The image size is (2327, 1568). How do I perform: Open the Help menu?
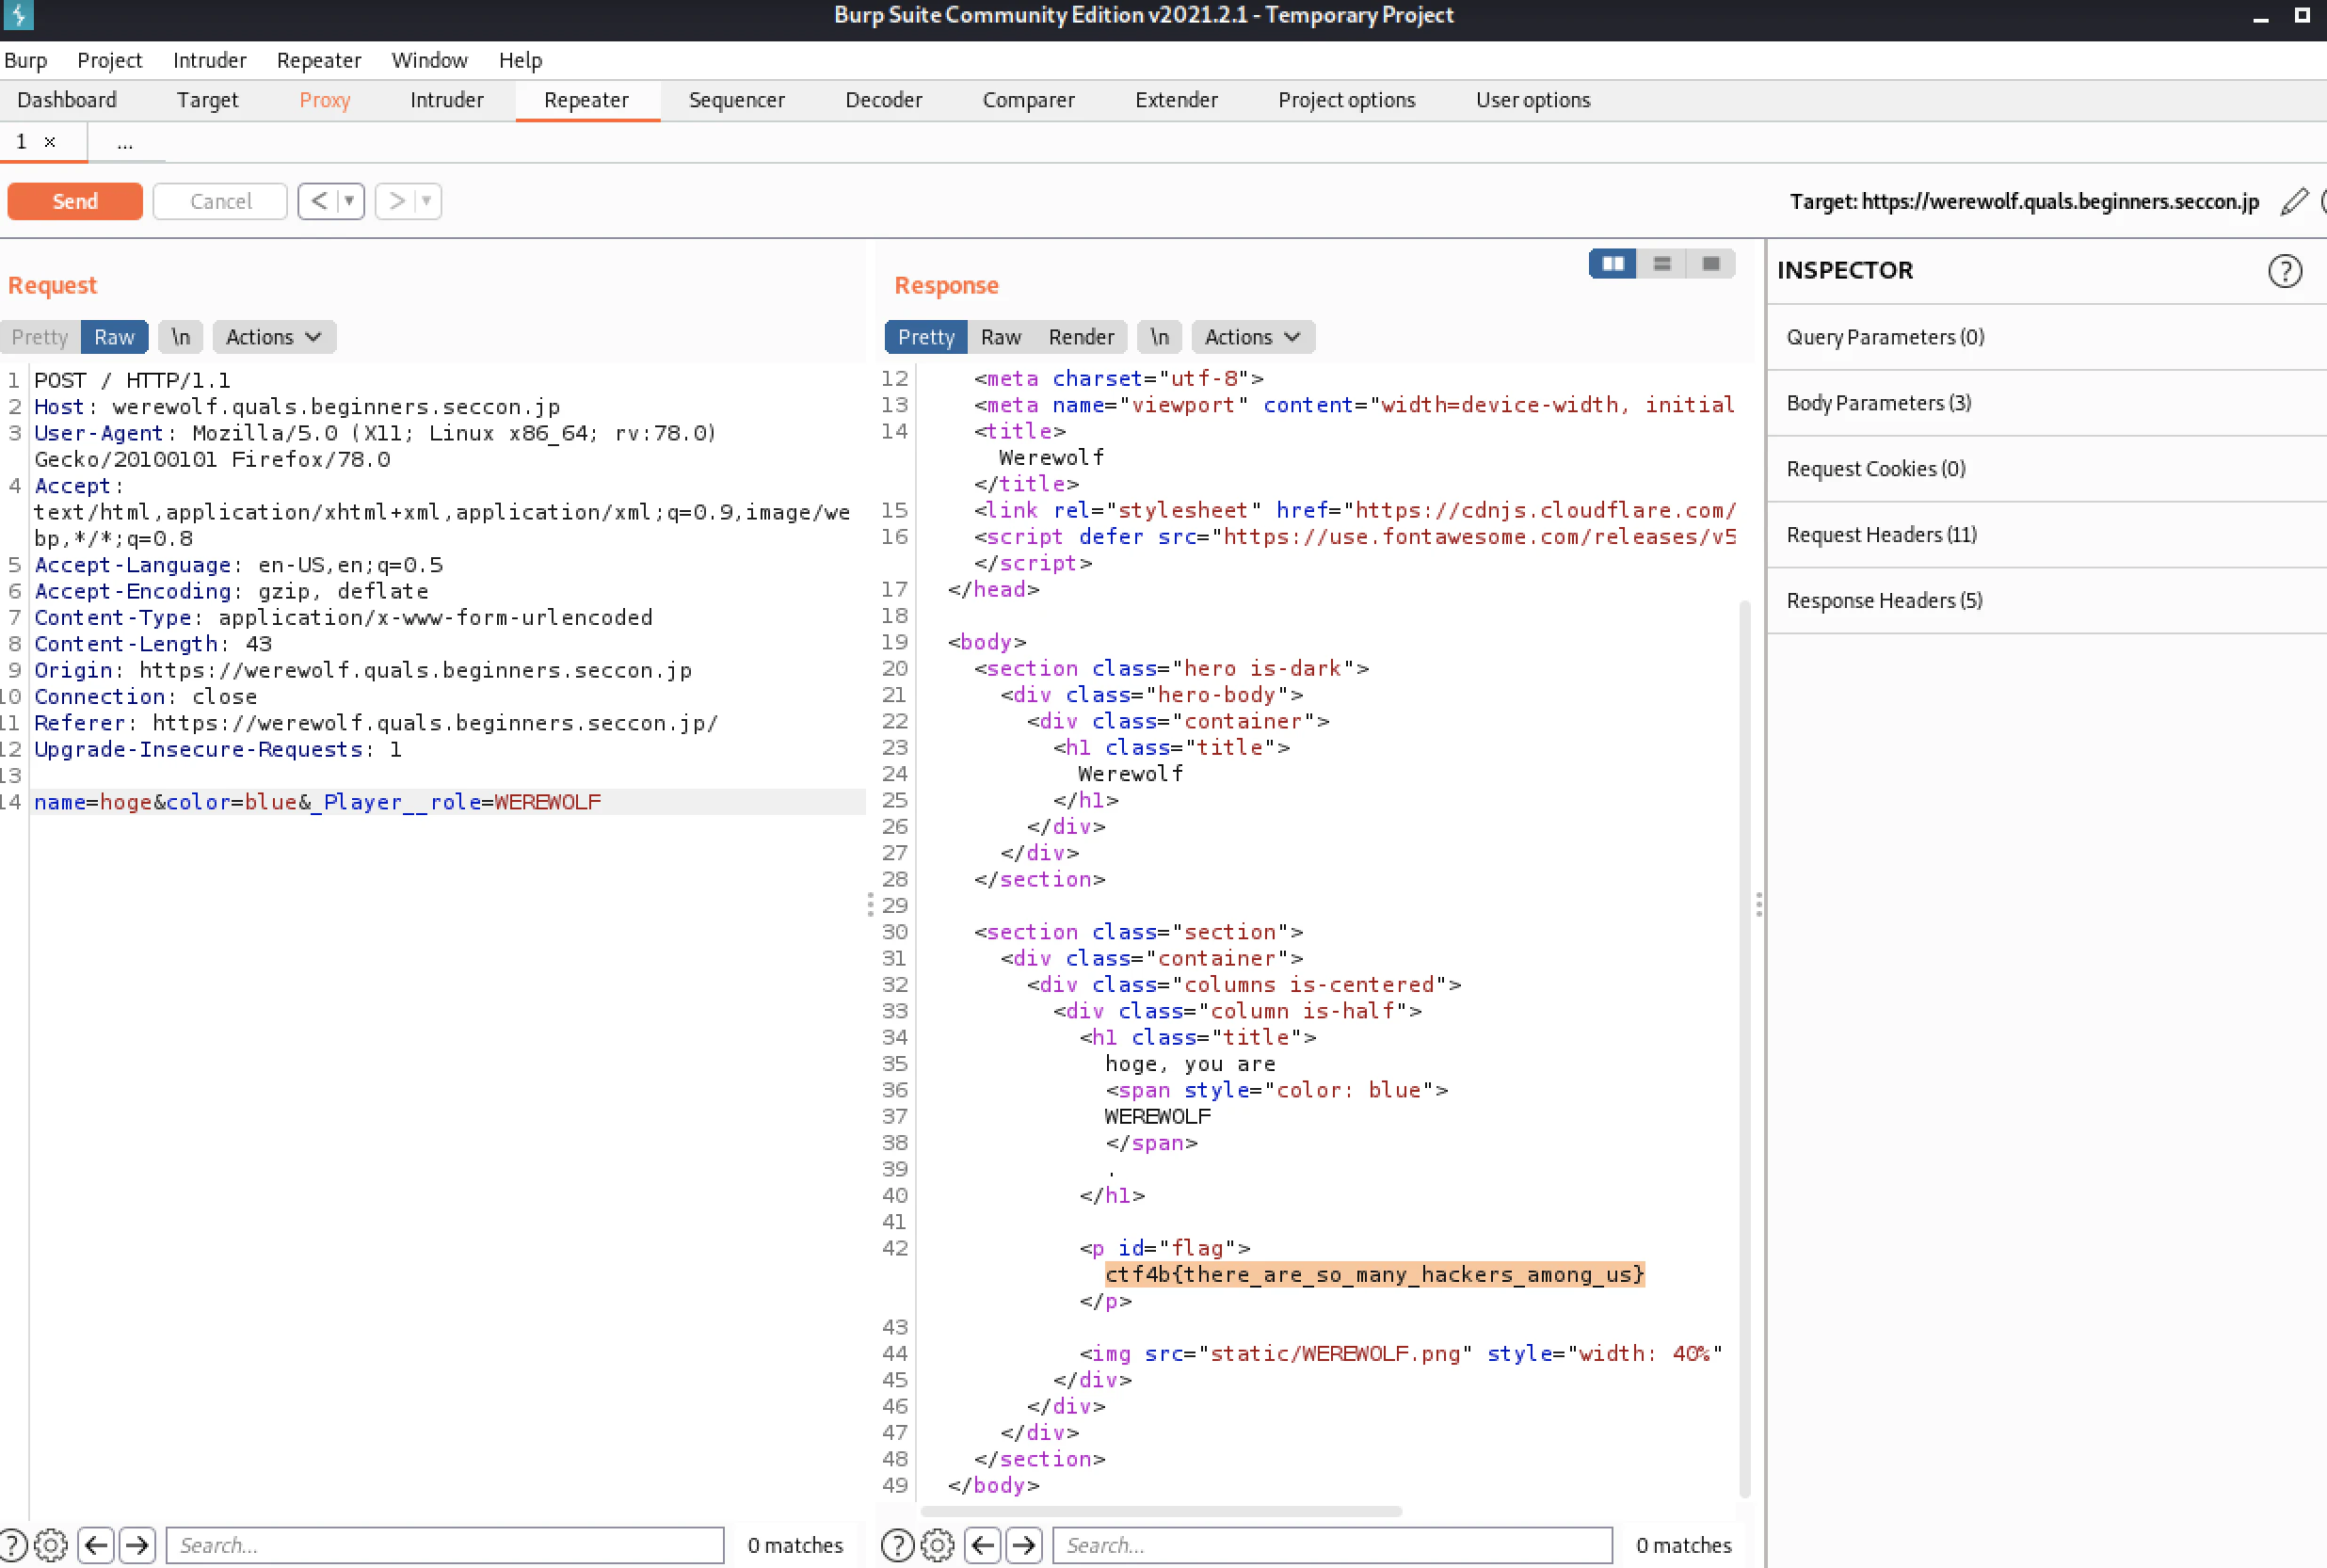520,60
